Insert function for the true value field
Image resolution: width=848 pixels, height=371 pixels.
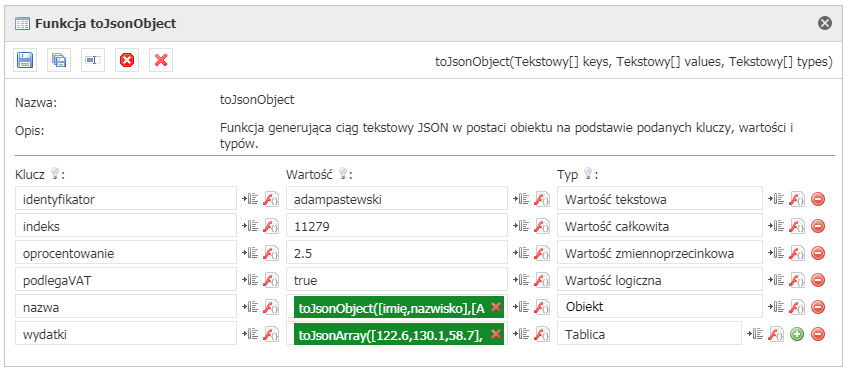coord(541,280)
